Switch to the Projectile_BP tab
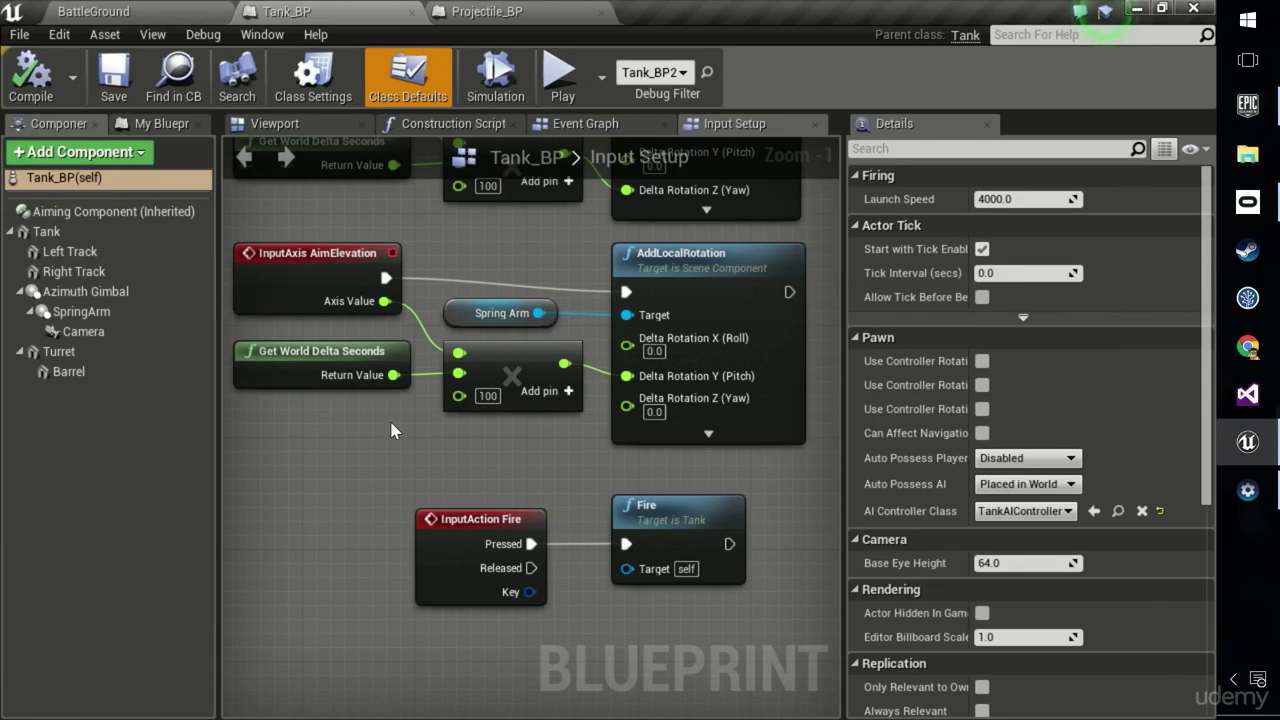This screenshot has height=720, width=1280. [x=487, y=11]
